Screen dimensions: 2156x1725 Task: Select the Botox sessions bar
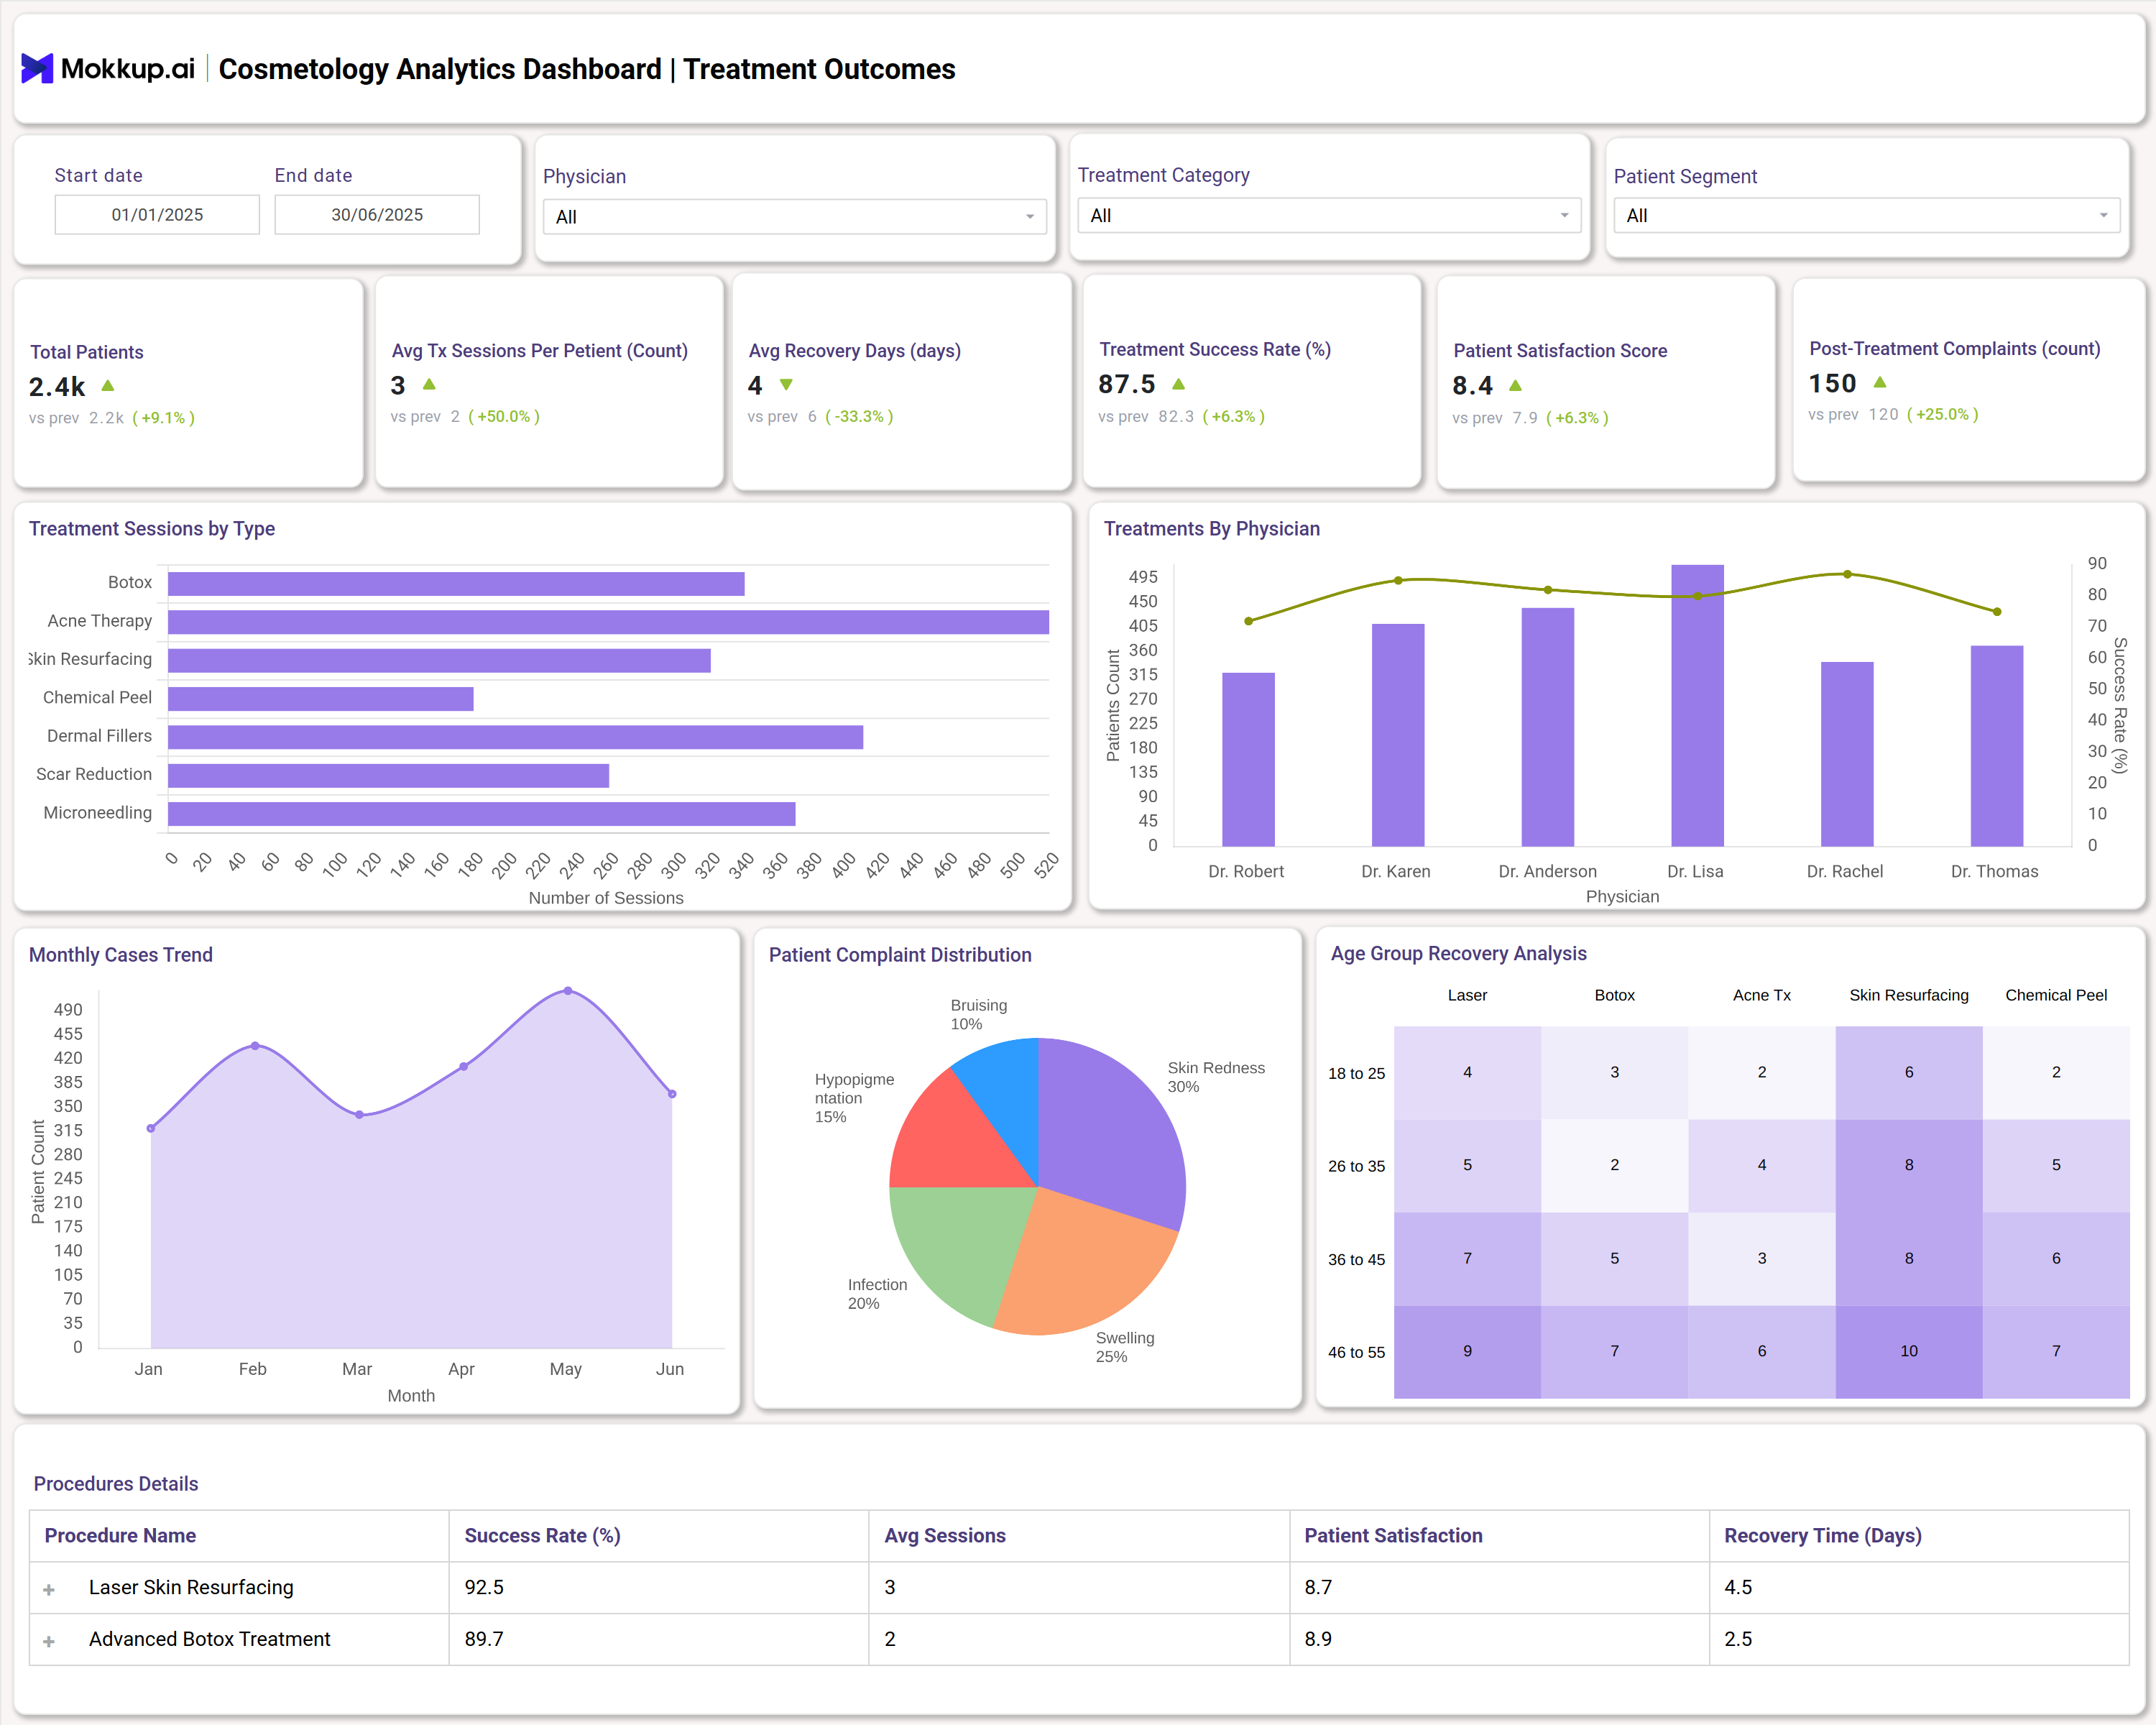coord(456,584)
